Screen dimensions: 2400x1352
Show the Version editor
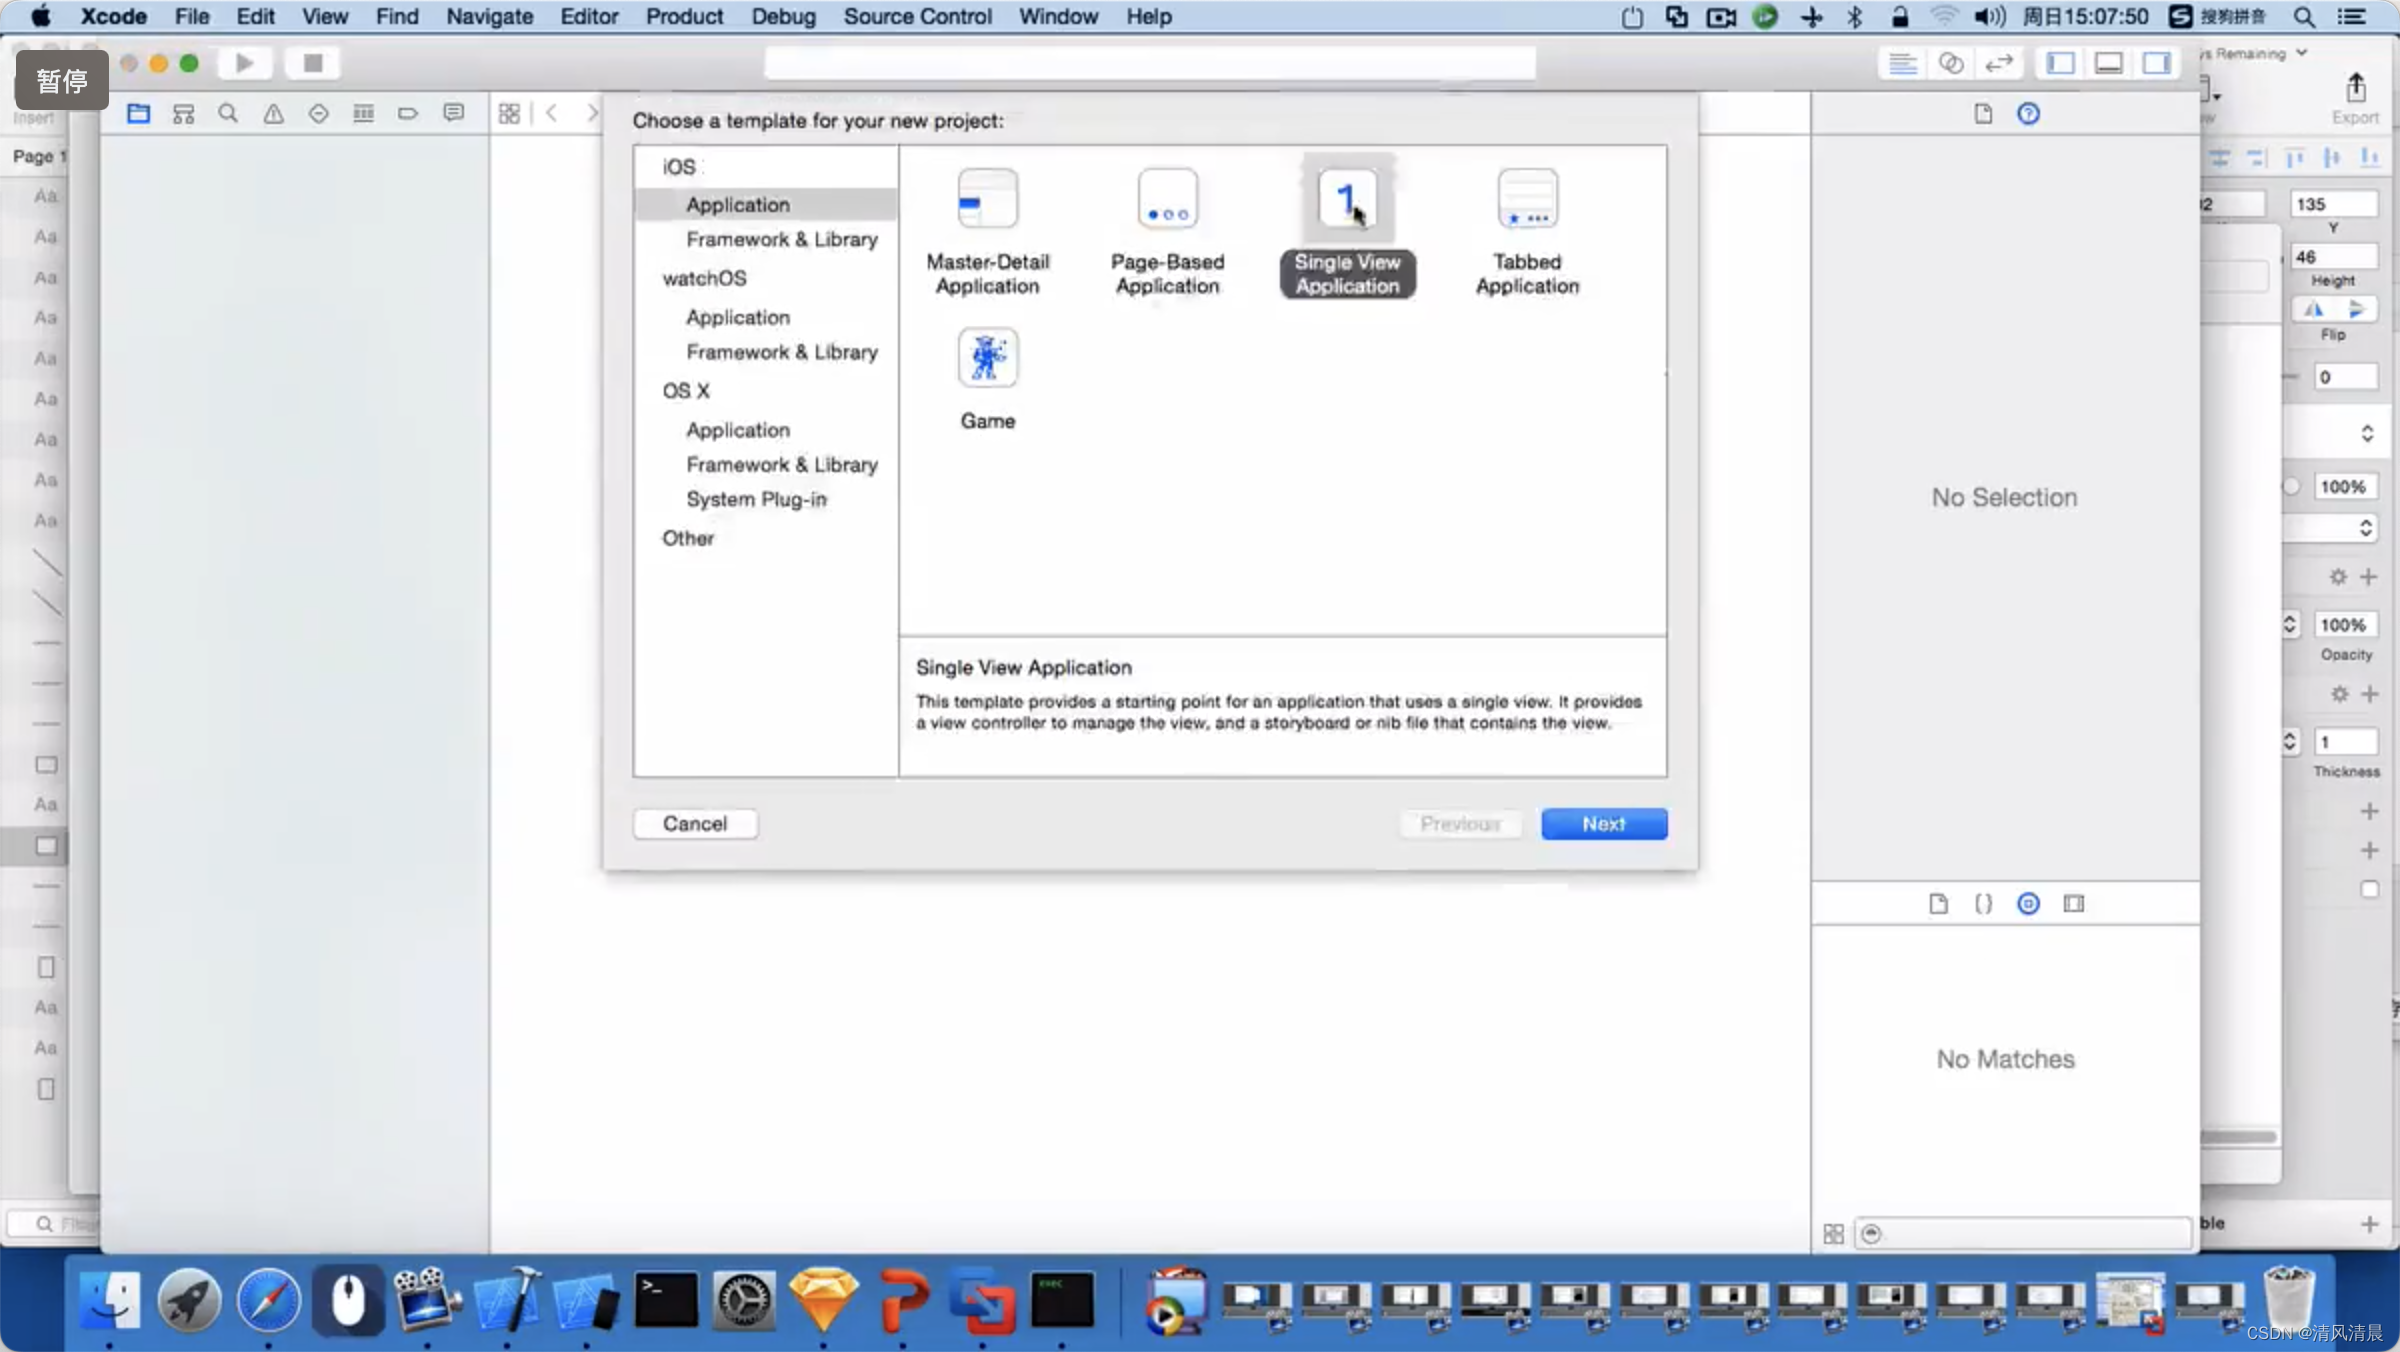pyautogui.click(x=1998, y=63)
